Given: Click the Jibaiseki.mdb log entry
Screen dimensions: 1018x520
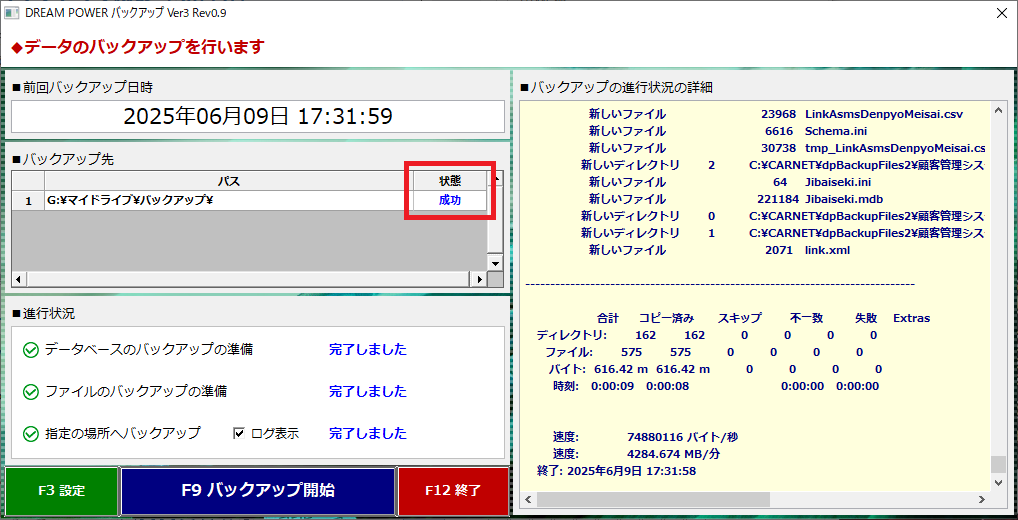Looking at the screenshot, I should (843, 199).
